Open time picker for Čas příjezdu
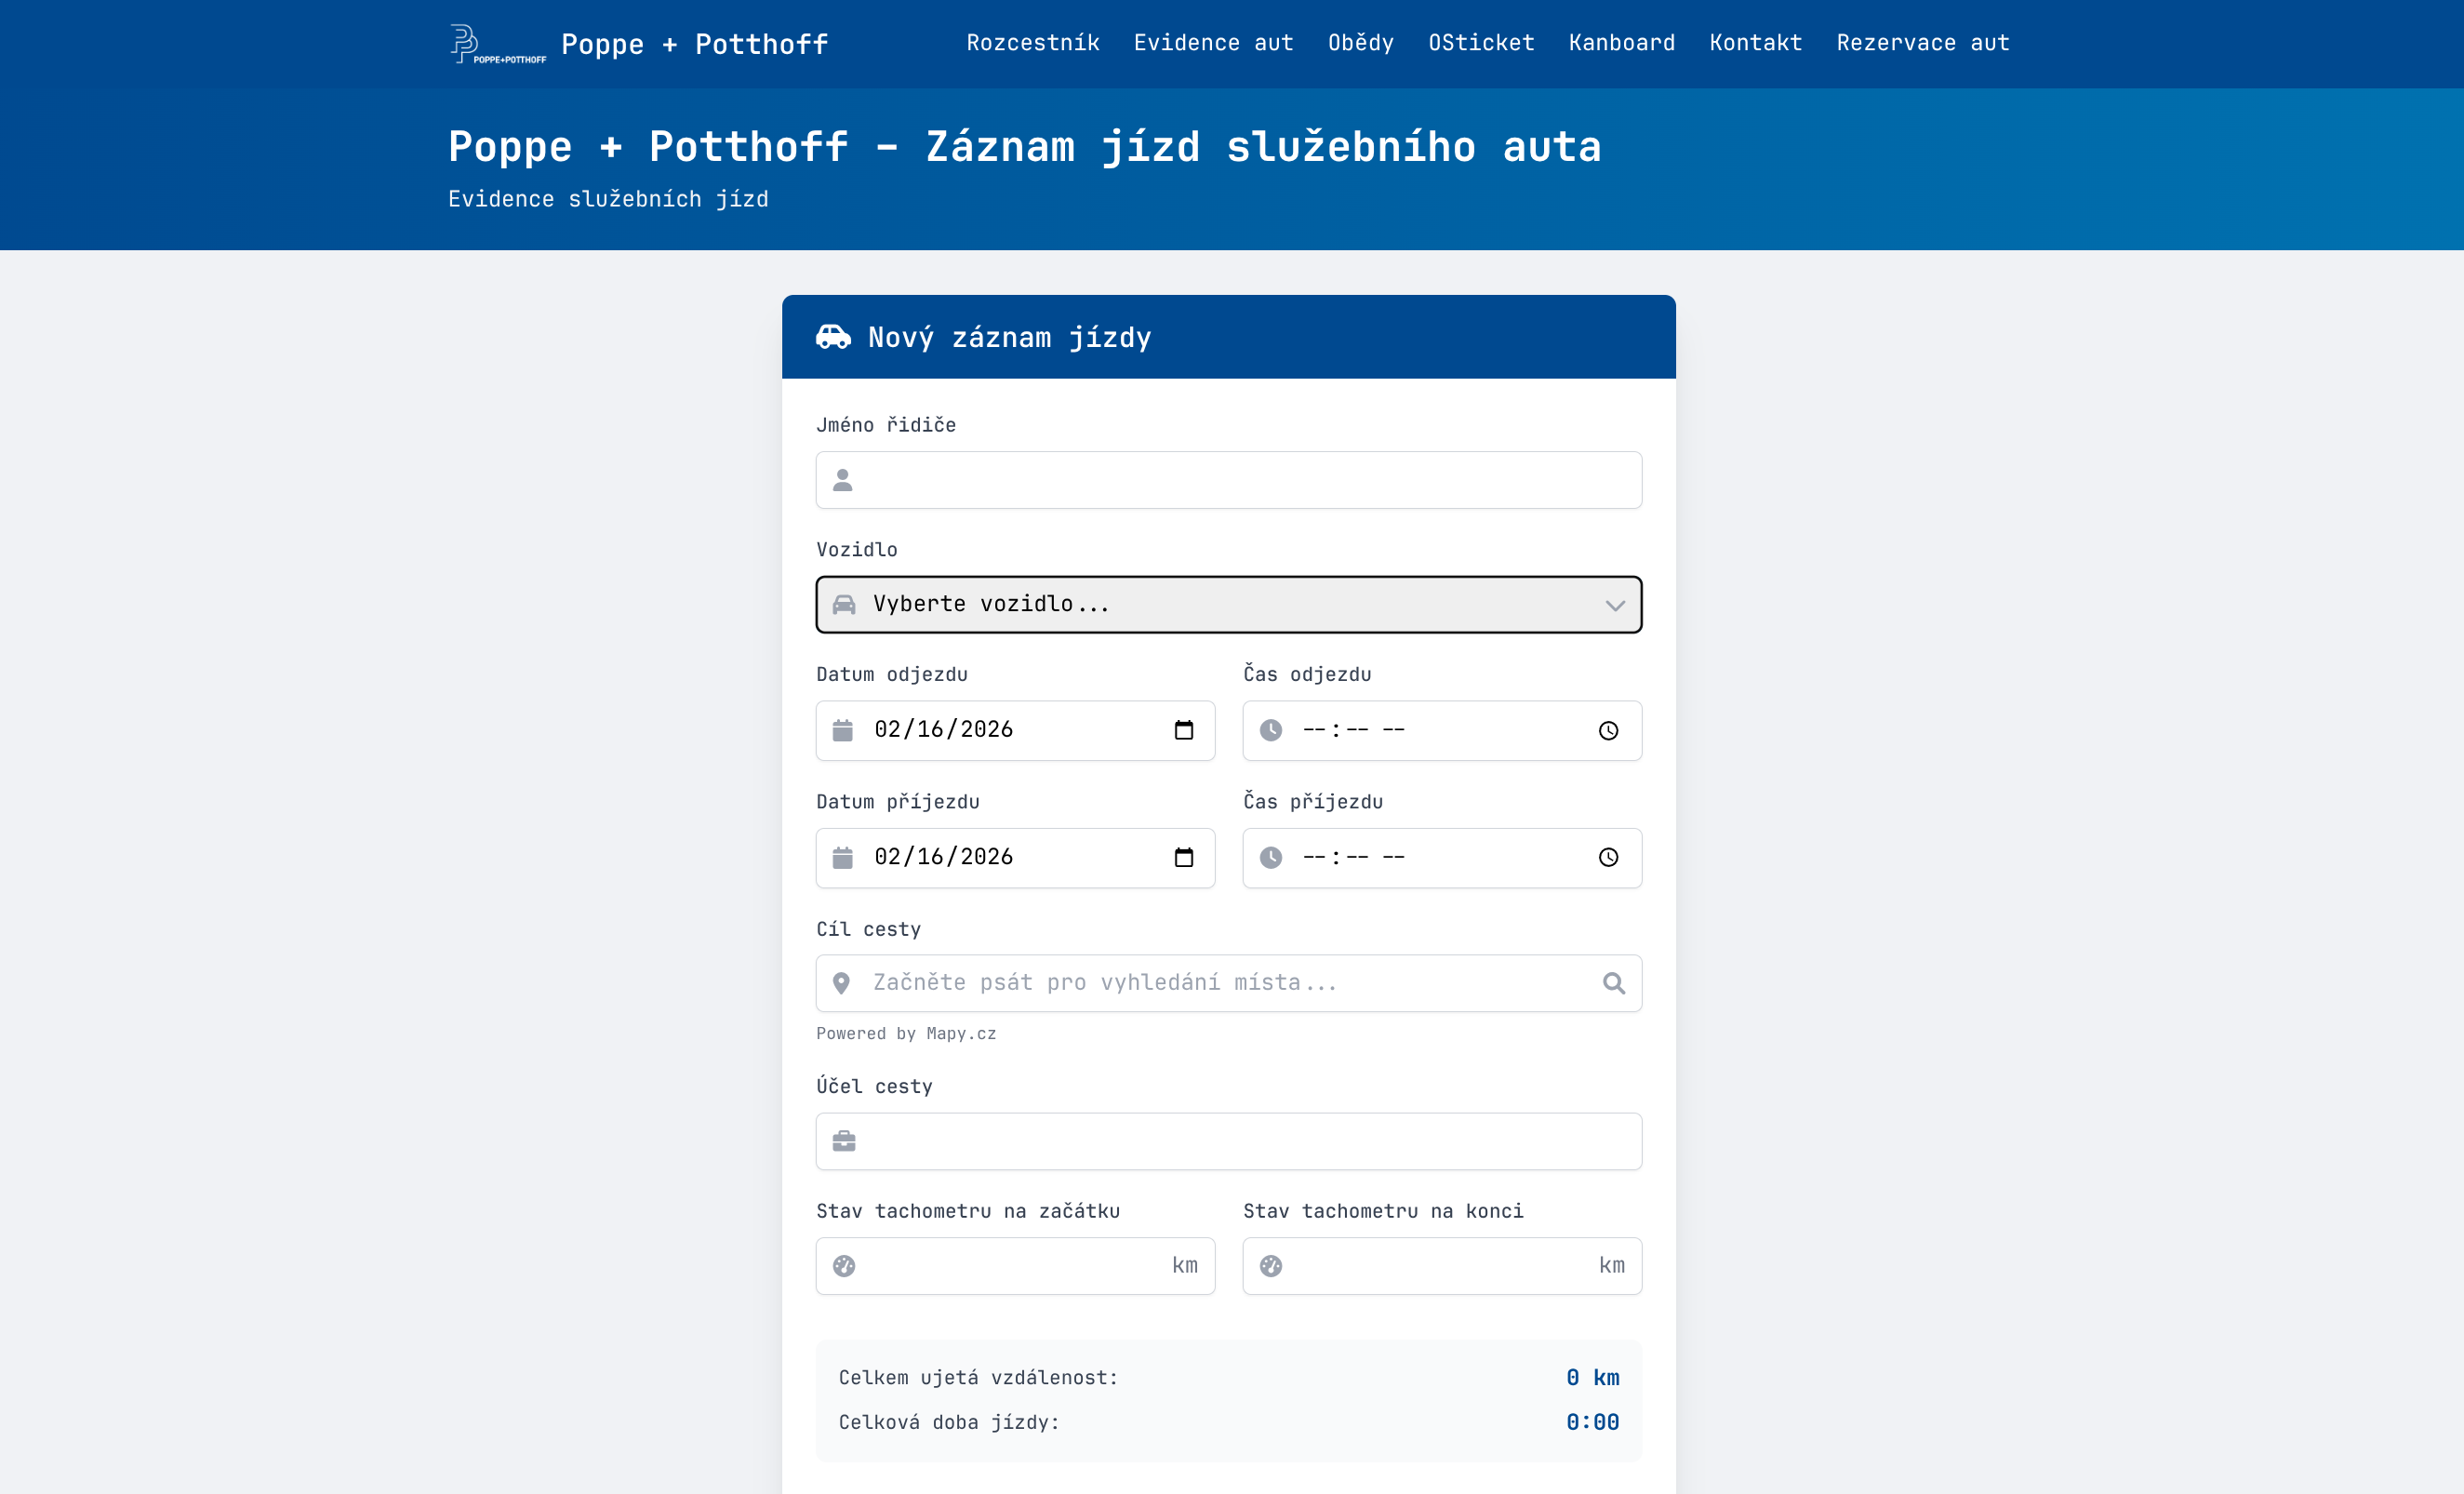The image size is (2464, 1494). pos(1608,857)
